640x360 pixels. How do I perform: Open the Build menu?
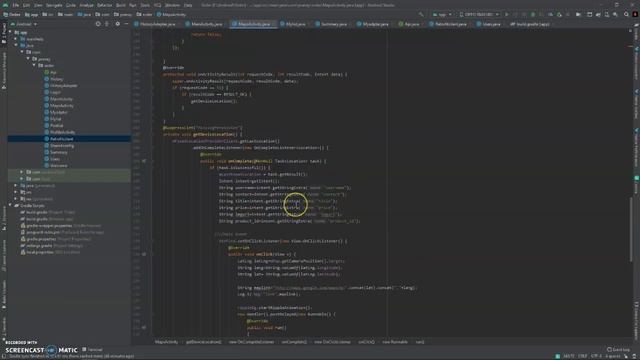(x=121, y=5)
